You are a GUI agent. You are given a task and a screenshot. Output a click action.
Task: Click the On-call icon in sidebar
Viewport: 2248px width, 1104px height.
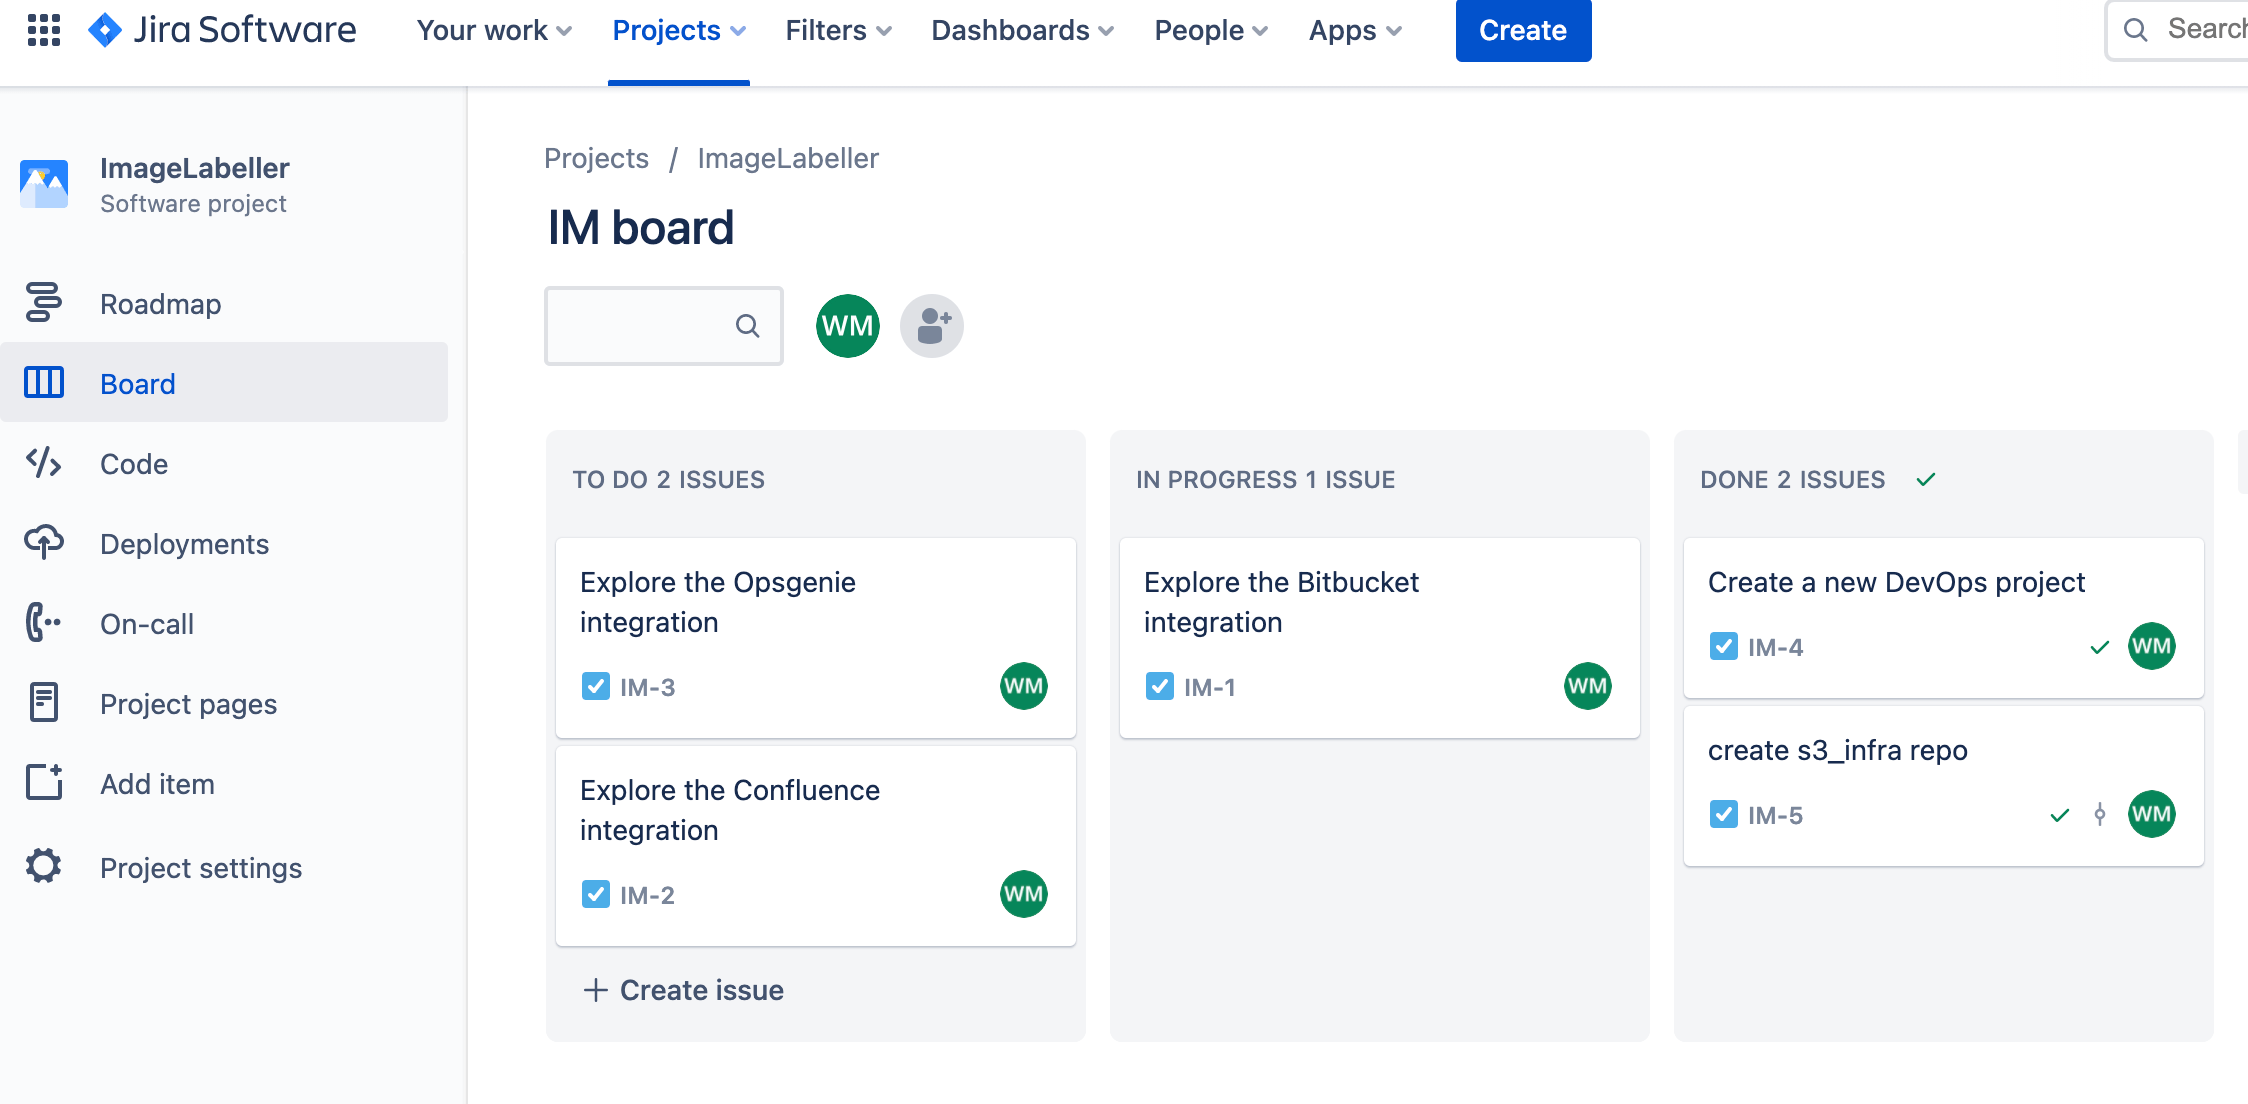[x=43, y=622]
